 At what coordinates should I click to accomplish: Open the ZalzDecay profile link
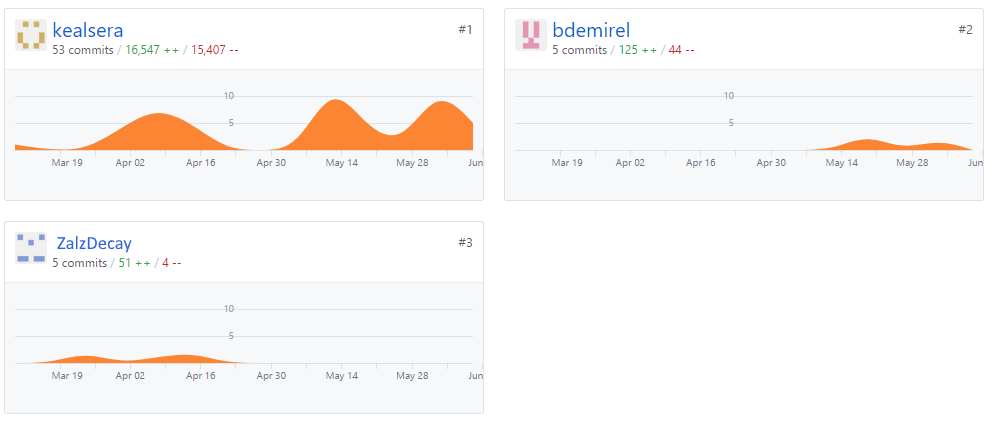pos(94,243)
